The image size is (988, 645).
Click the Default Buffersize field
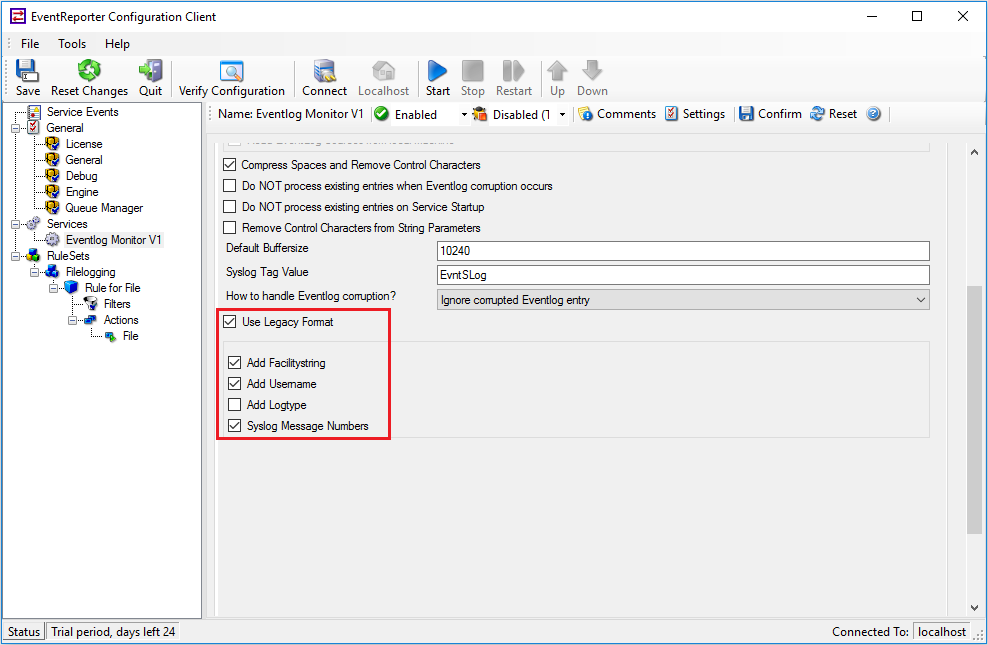[683, 251]
